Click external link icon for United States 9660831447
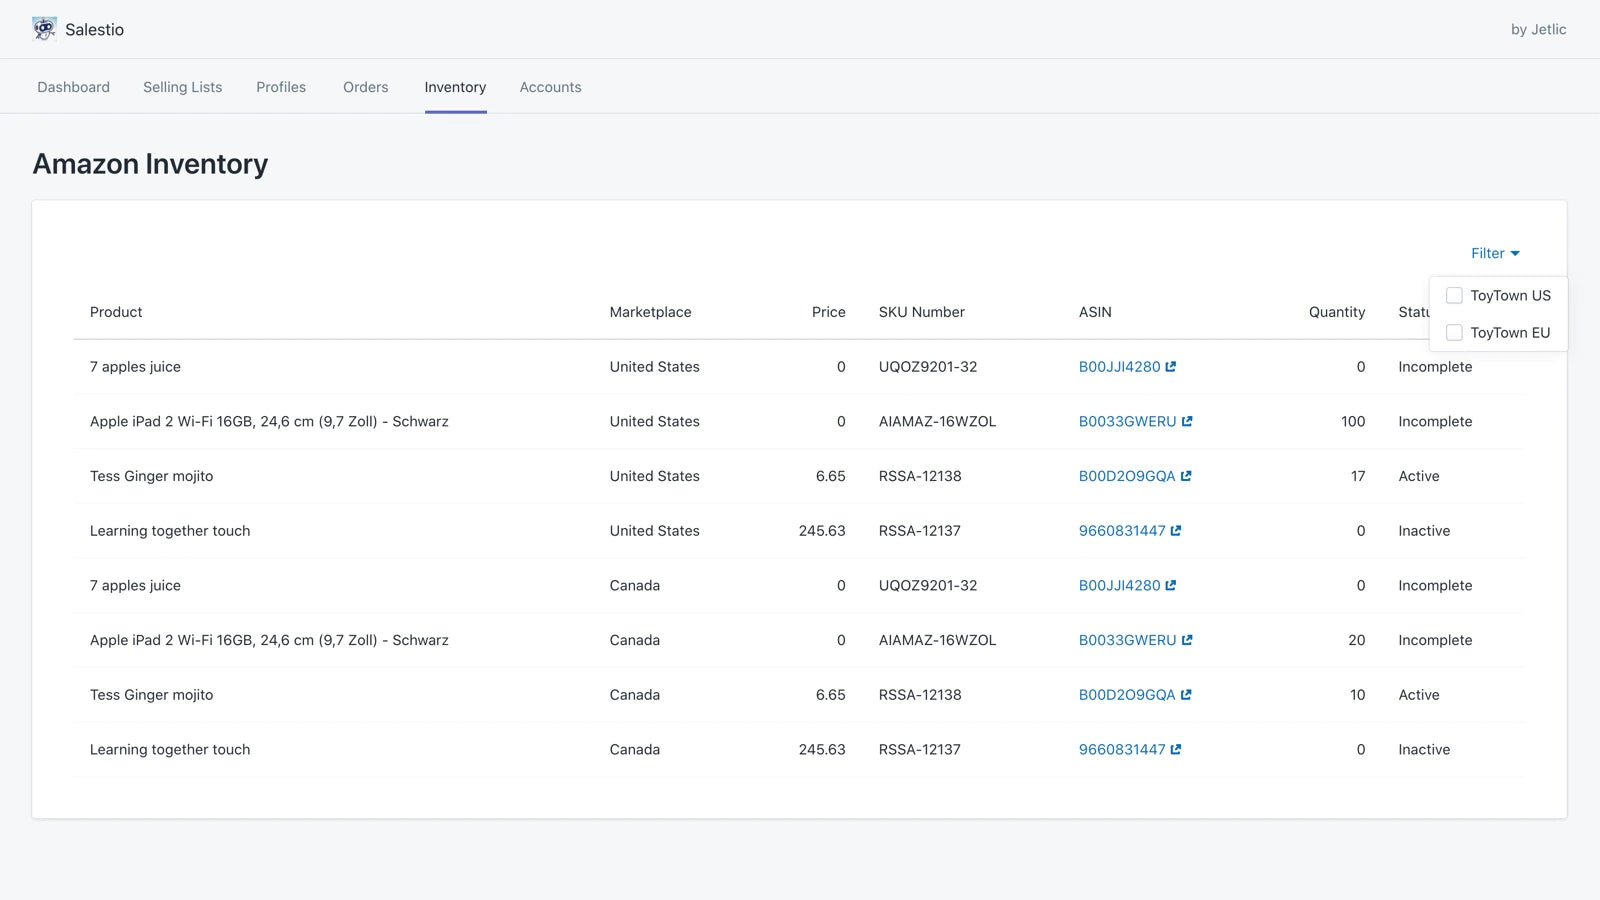This screenshot has height=900, width=1600. click(x=1176, y=531)
